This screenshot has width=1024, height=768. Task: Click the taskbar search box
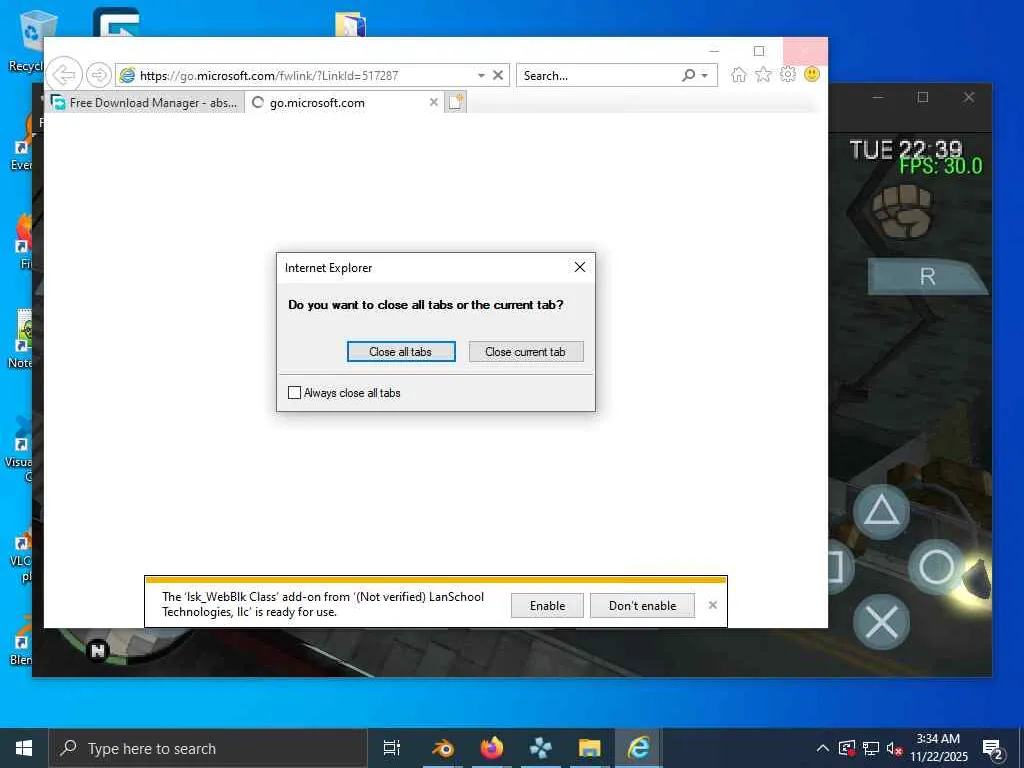(x=208, y=748)
